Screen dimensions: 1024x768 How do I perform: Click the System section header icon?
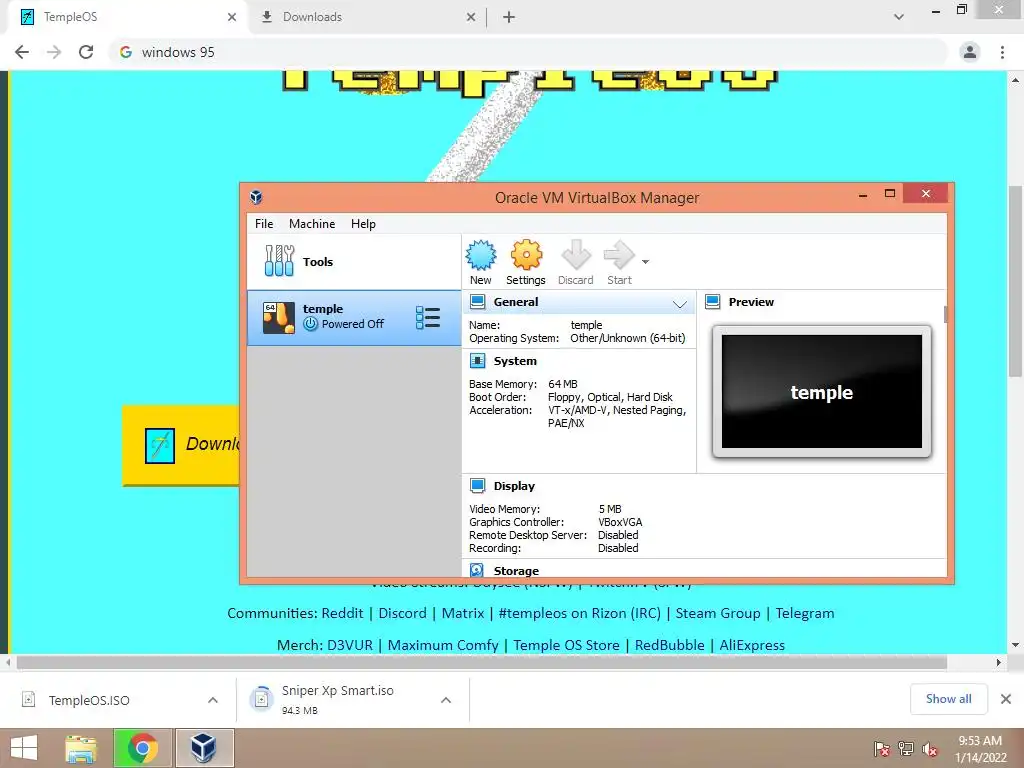[477, 360]
